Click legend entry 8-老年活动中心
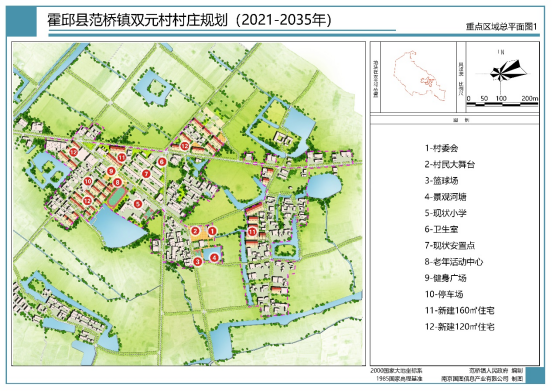 (453, 262)
